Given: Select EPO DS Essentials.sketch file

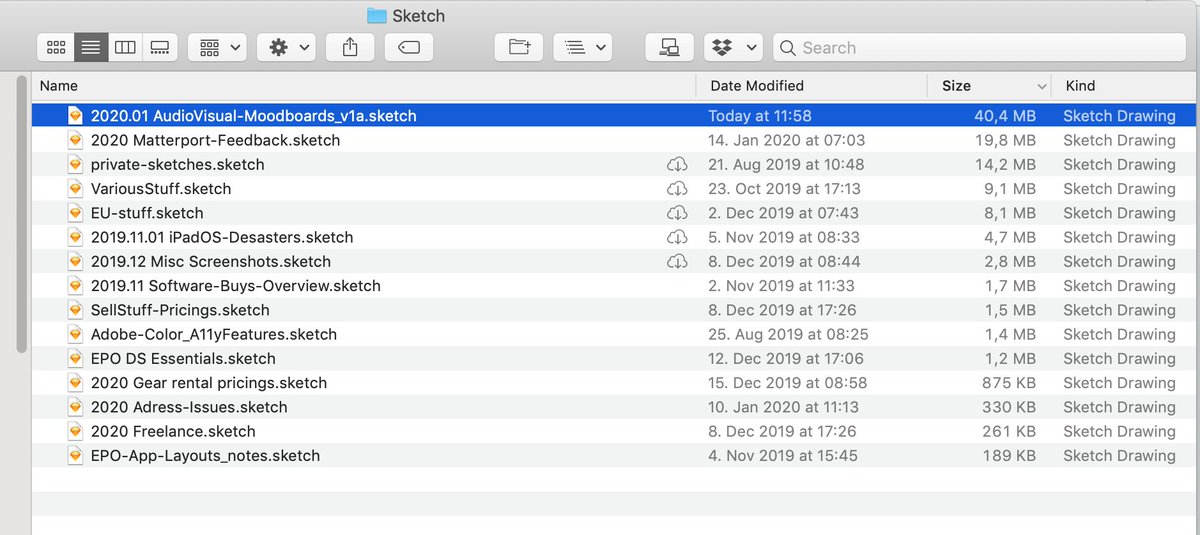Looking at the screenshot, I should click(616, 358).
